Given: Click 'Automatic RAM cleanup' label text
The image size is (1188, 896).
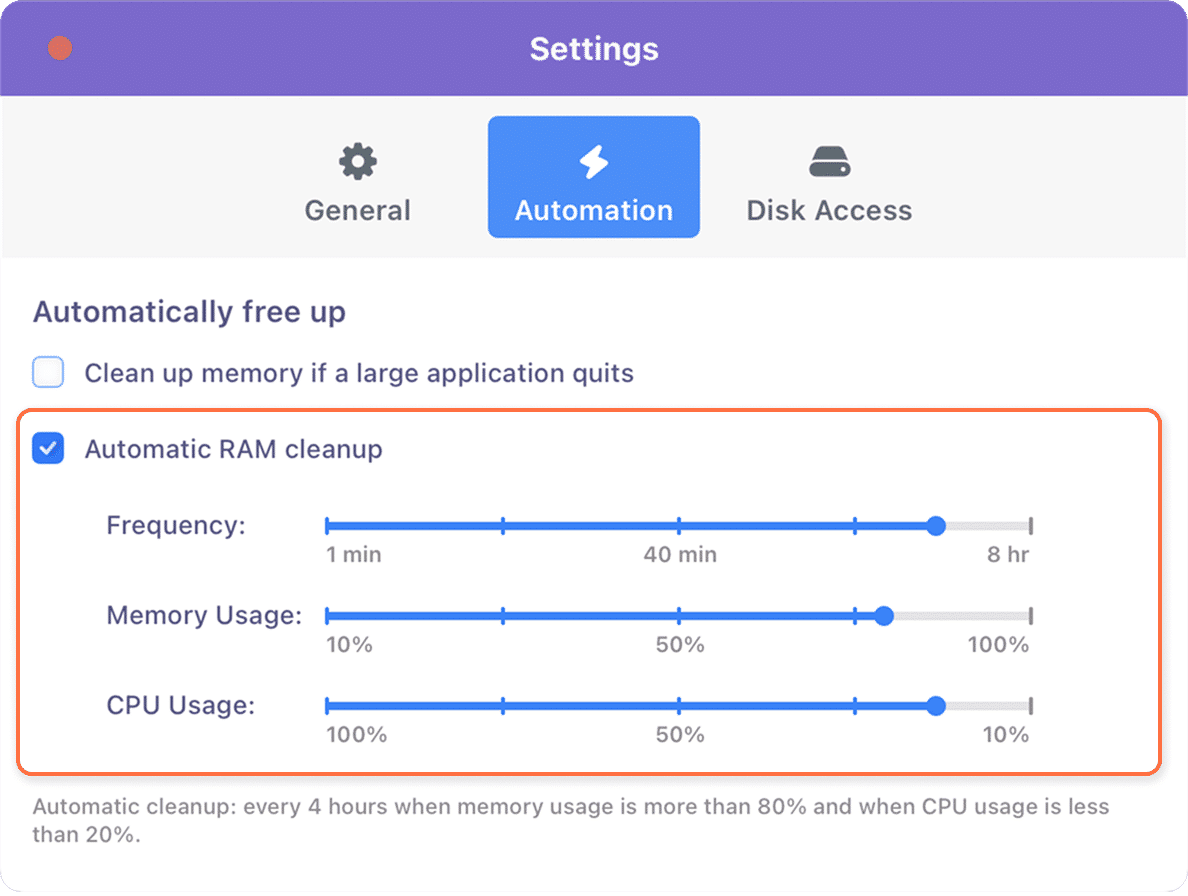Looking at the screenshot, I should coord(233,449).
